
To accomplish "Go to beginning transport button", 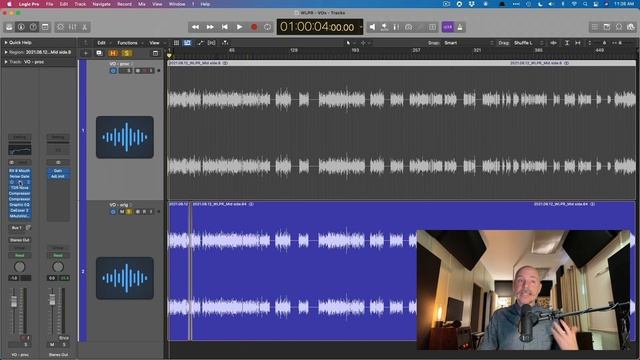I will pos(224,27).
